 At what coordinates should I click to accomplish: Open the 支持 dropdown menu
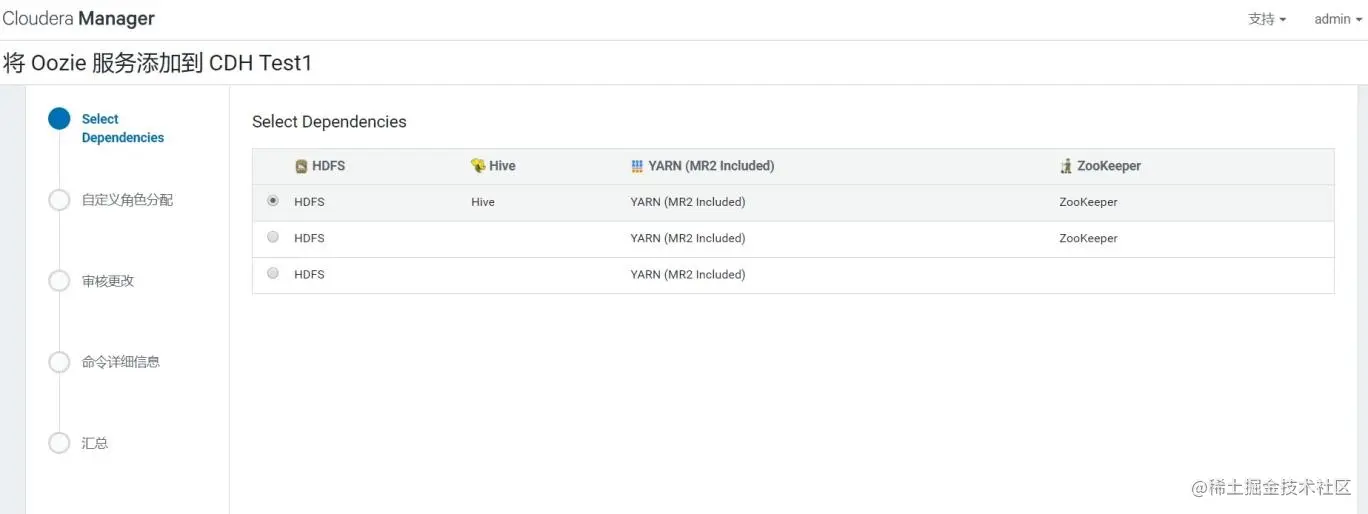click(1267, 19)
